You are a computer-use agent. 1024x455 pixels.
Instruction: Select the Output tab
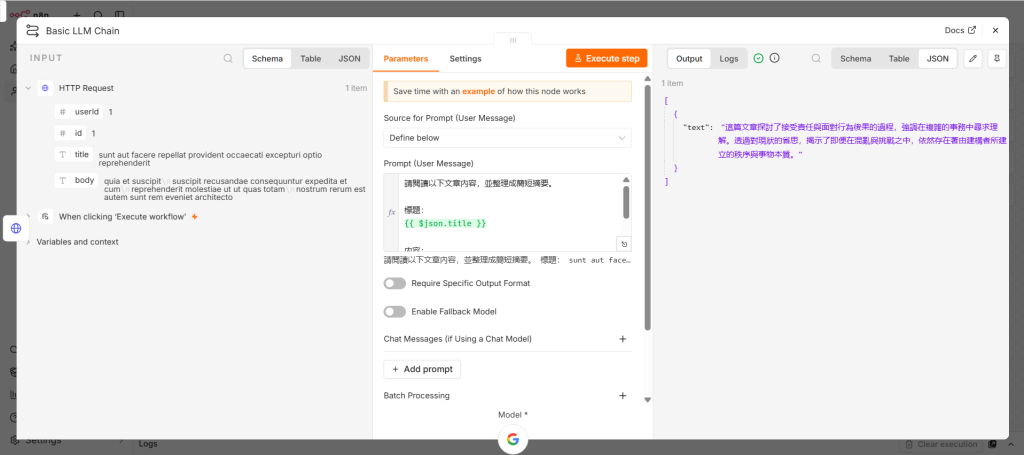click(x=688, y=58)
